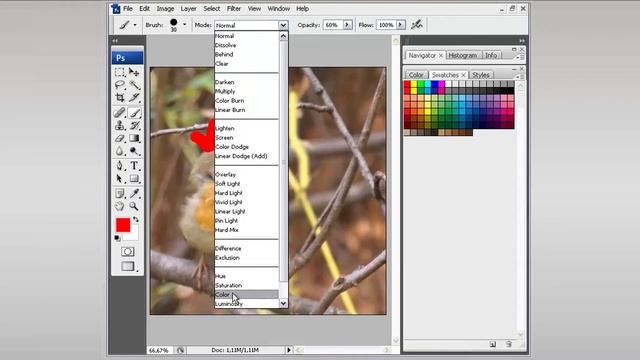This screenshot has width=640, height=360.
Task: Create new swatch of foreground color
Action: [493, 344]
